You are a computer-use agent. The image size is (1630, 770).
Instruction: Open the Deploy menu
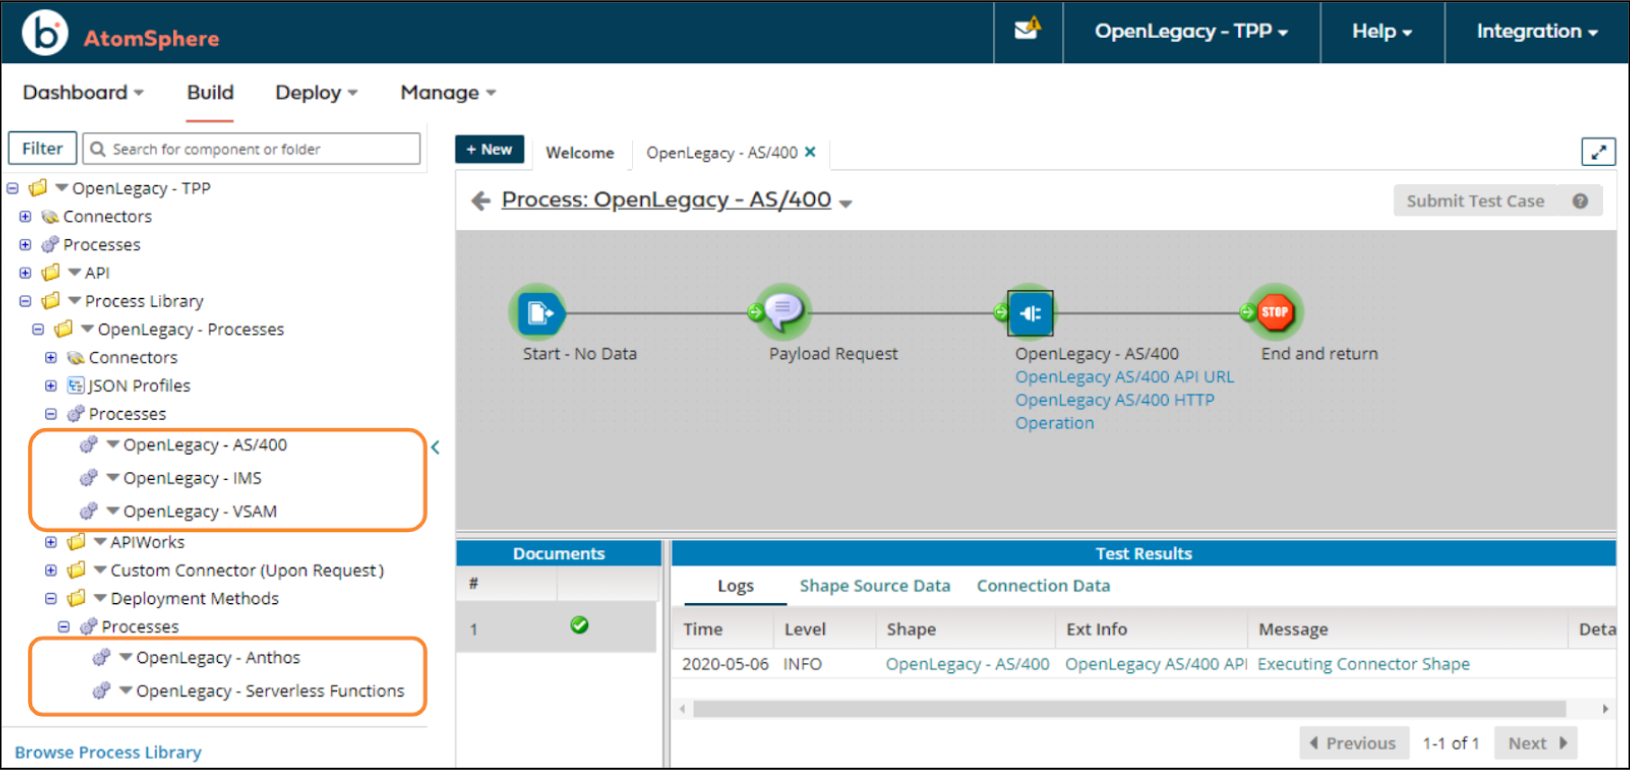[316, 92]
